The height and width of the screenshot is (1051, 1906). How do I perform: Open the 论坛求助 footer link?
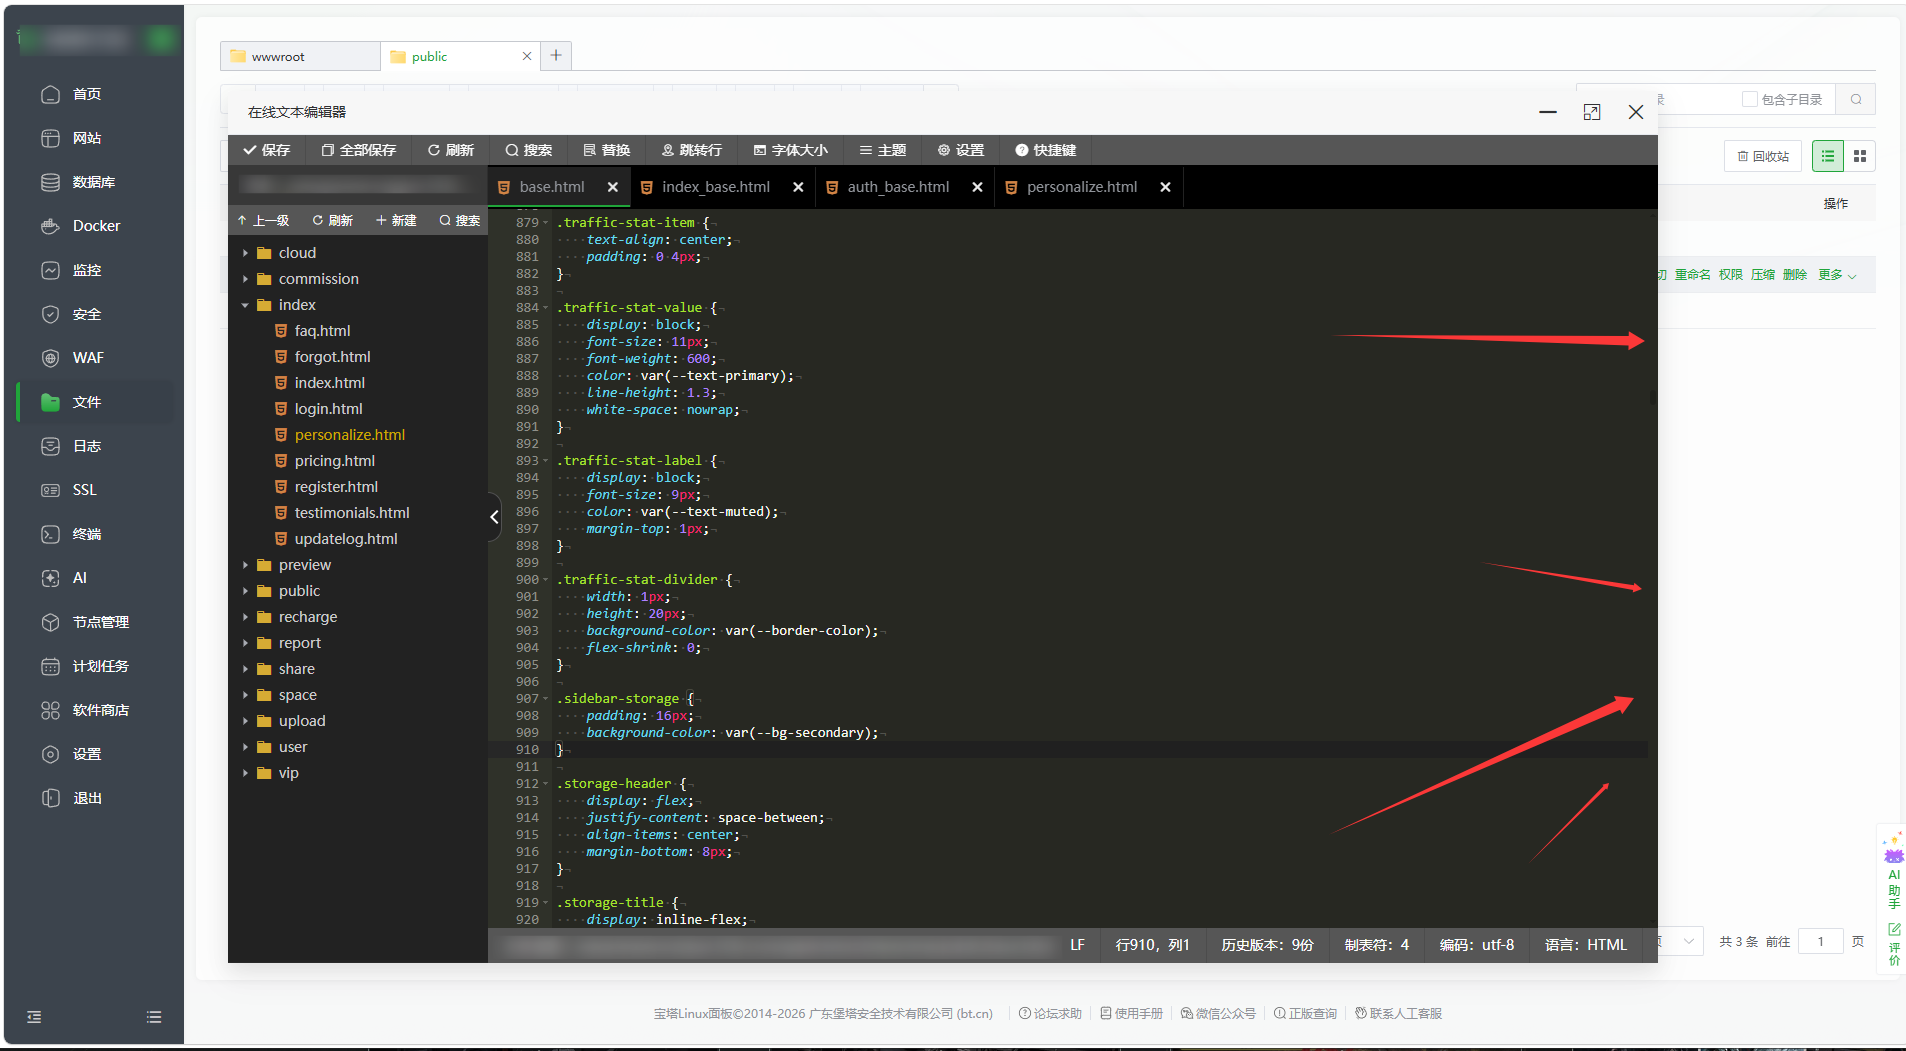pyautogui.click(x=1050, y=1013)
